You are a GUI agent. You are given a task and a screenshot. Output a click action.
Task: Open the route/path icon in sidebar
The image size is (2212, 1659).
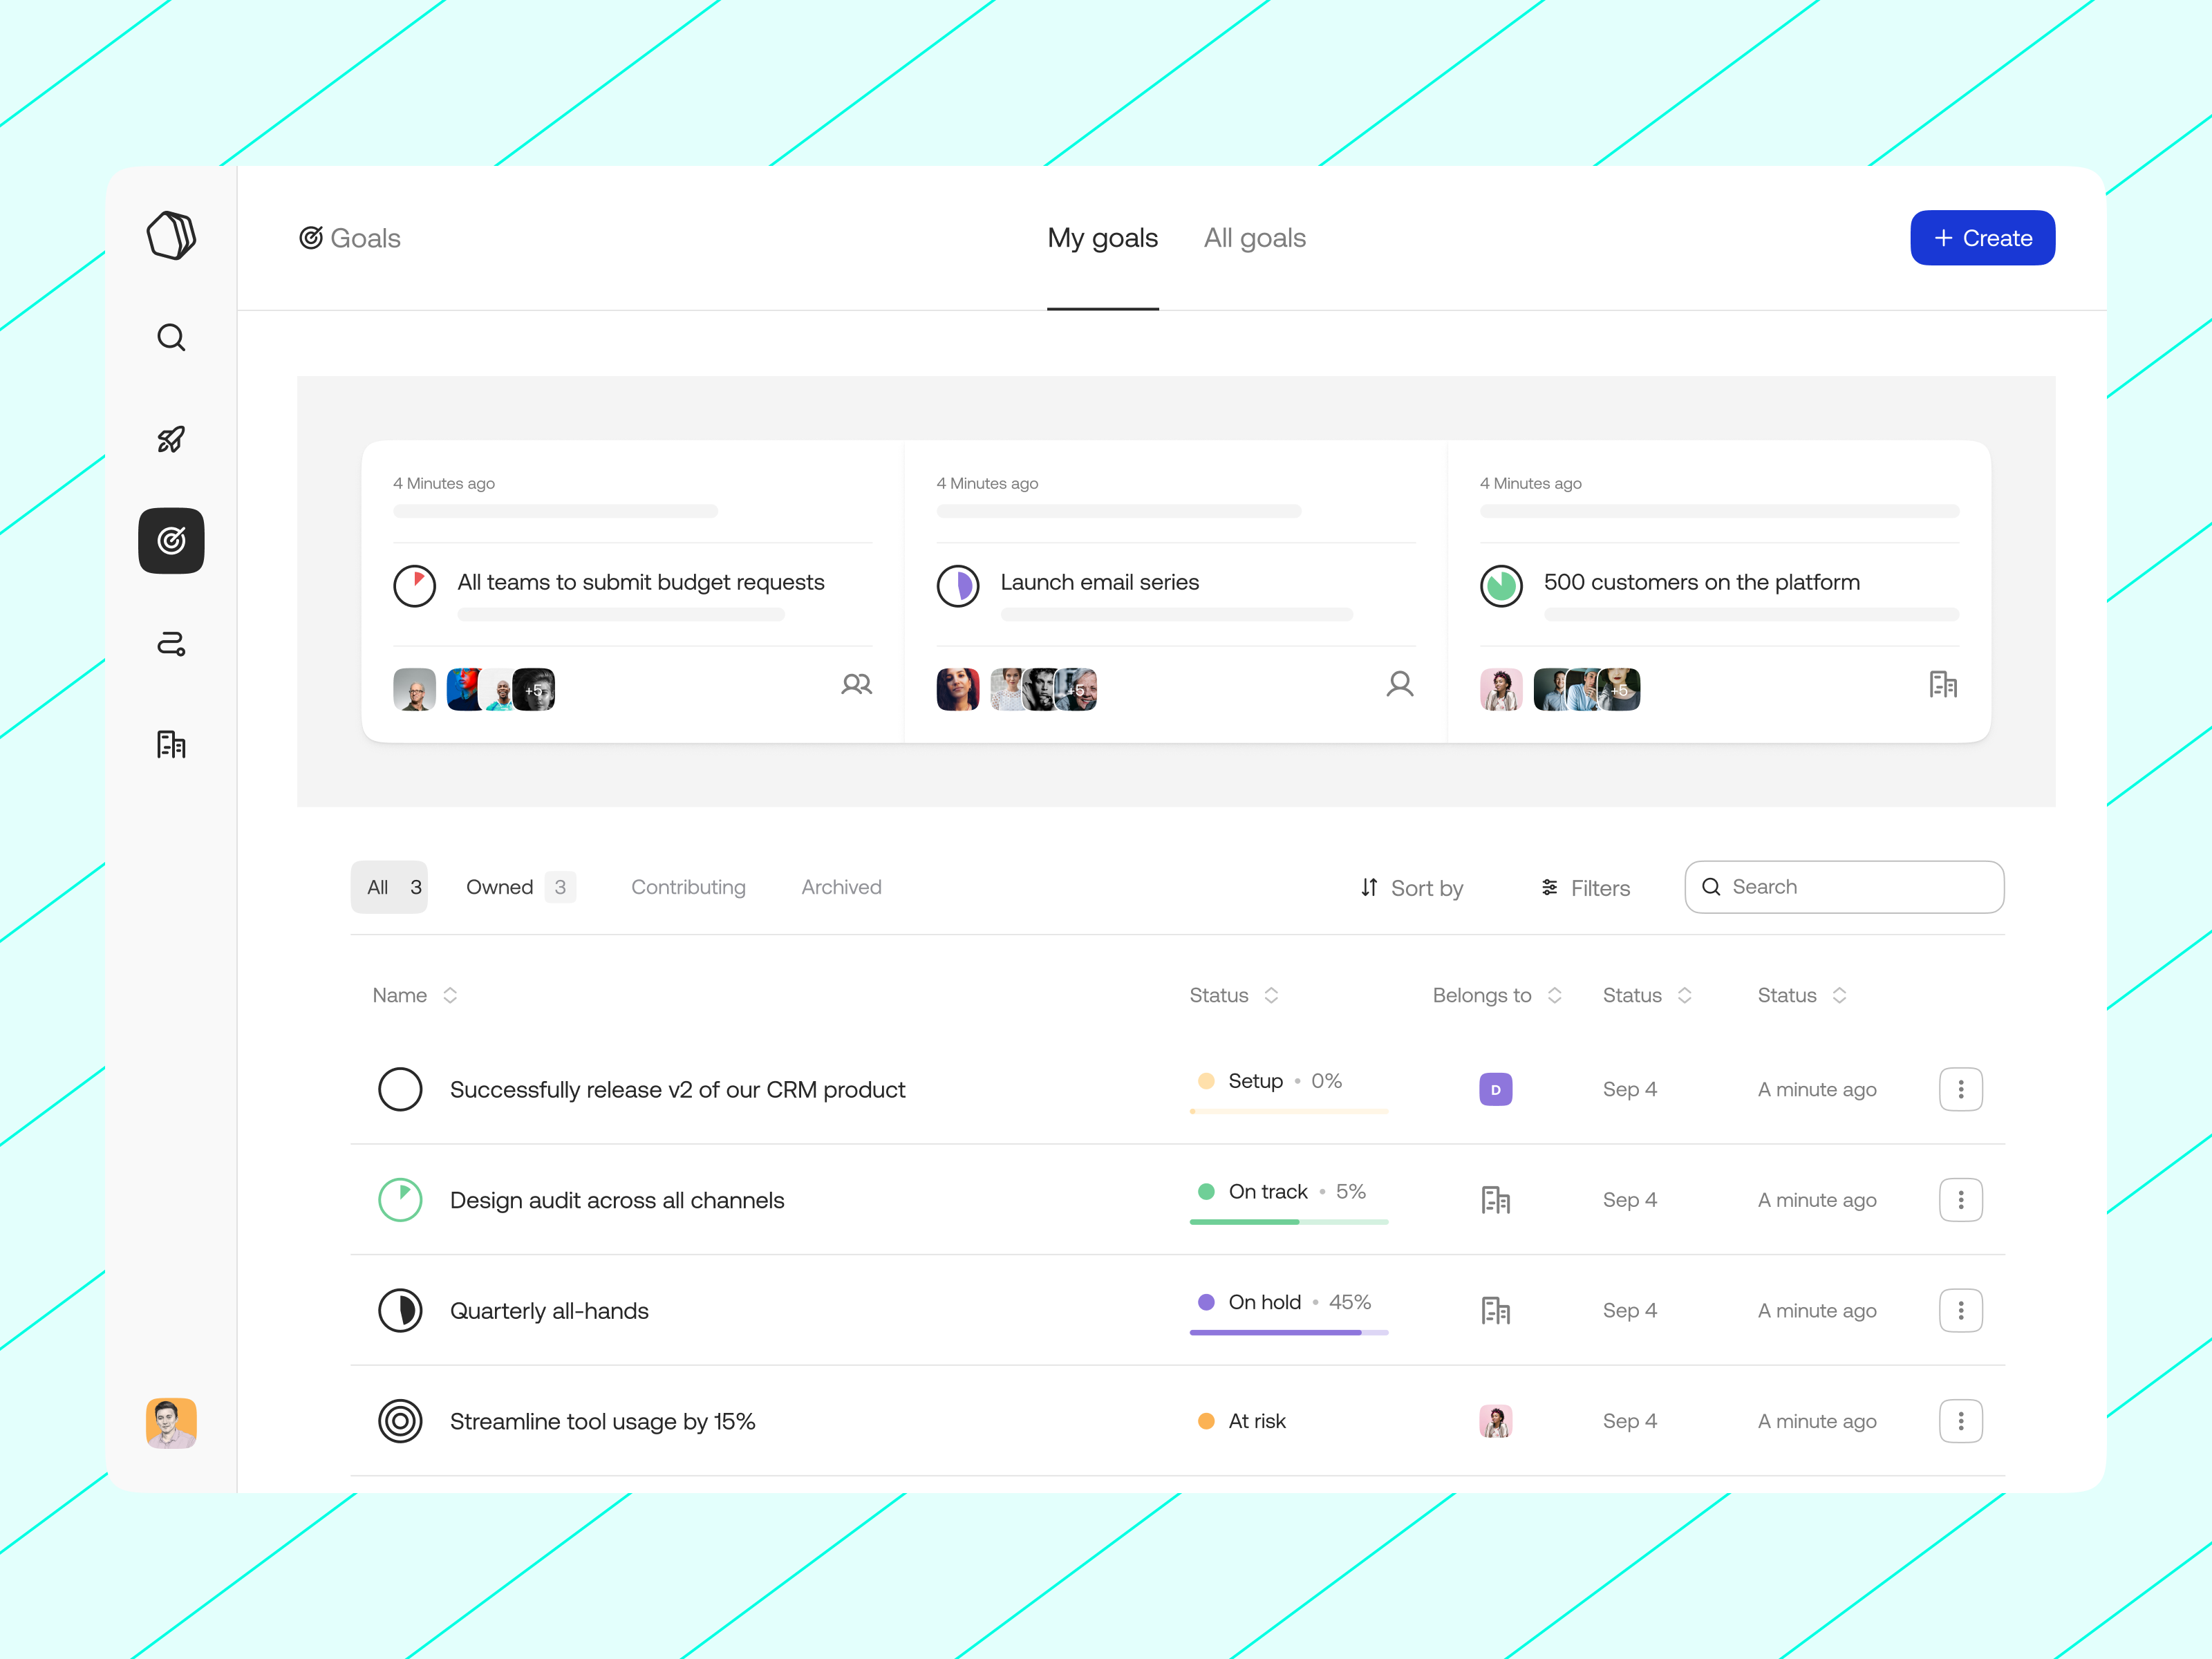(x=171, y=643)
